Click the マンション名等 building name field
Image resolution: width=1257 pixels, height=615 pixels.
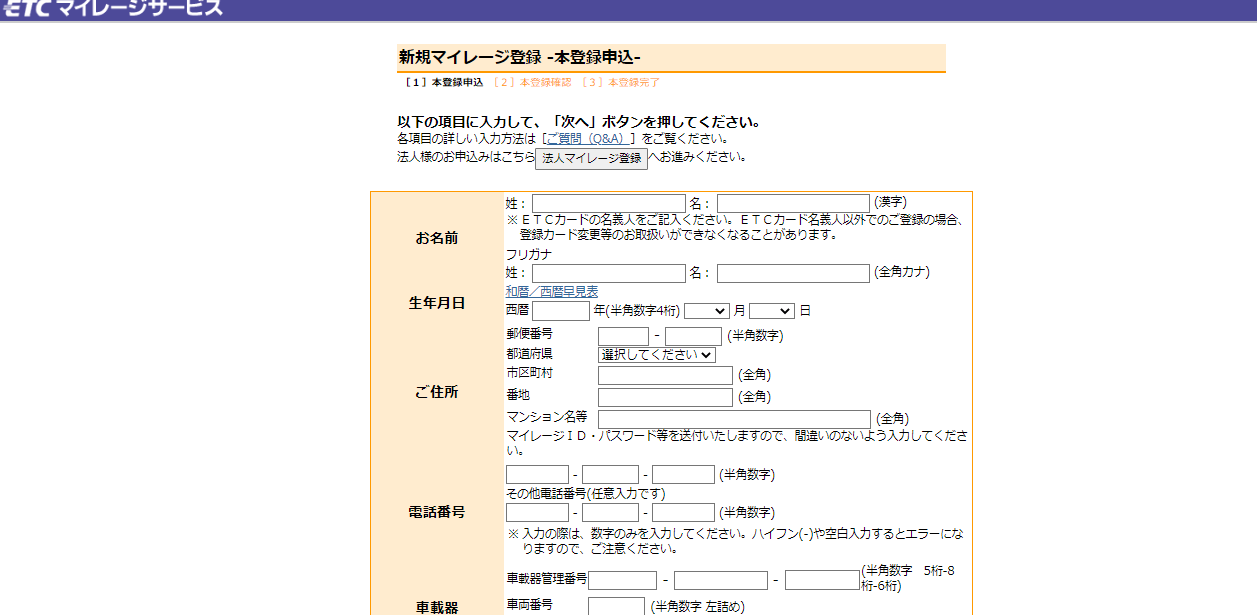point(734,419)
